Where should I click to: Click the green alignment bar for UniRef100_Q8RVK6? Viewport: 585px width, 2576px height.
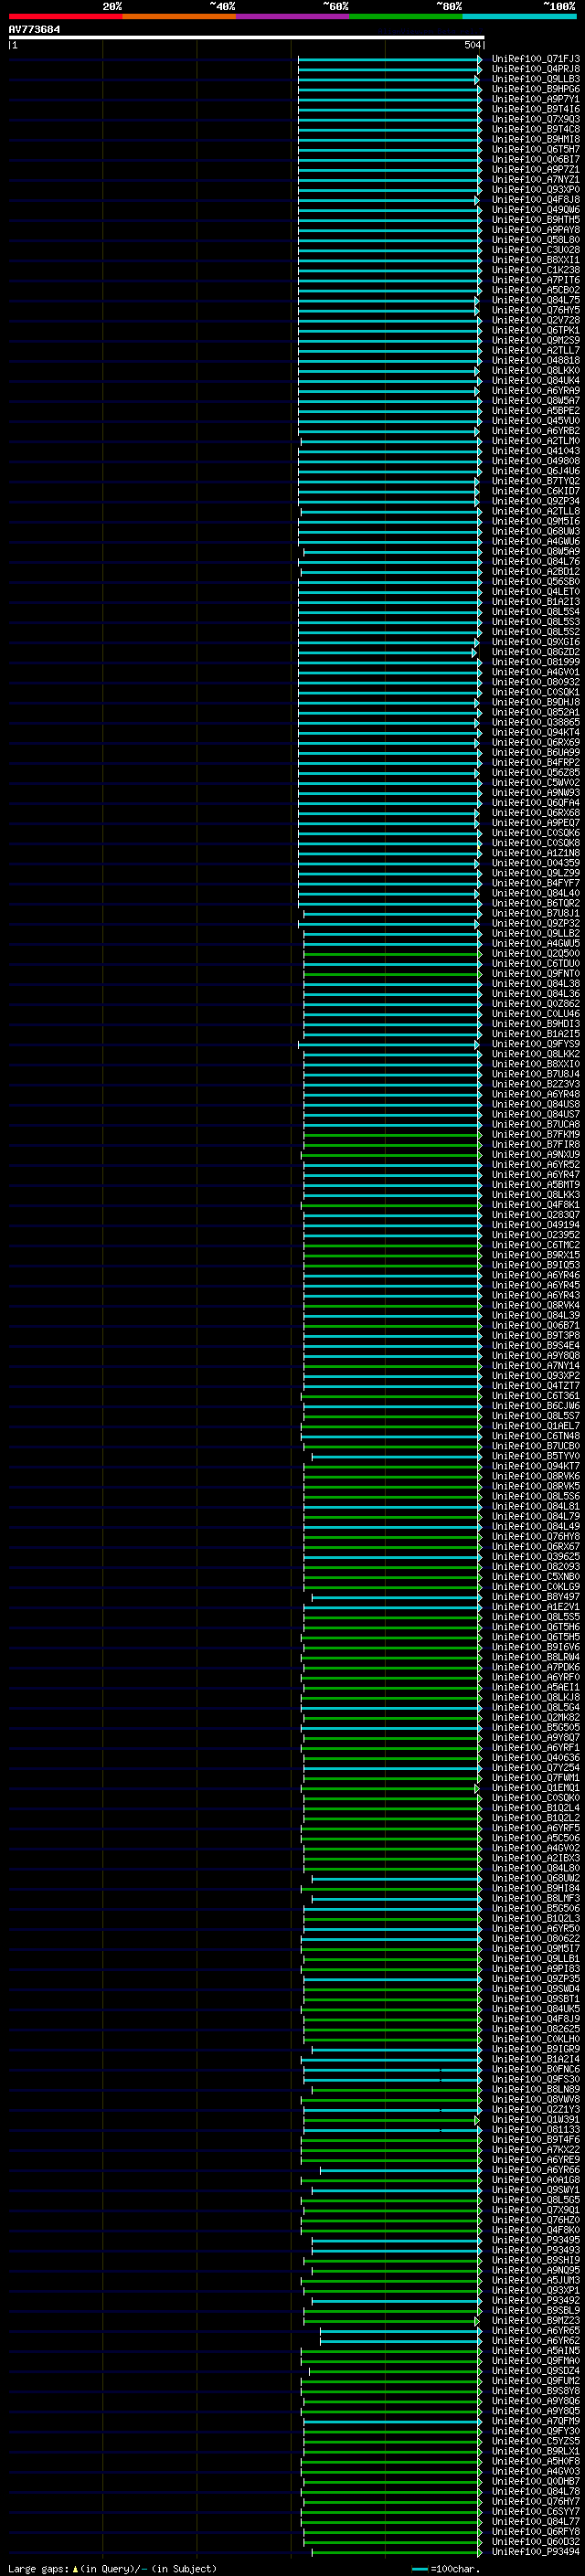[392, 1476]
